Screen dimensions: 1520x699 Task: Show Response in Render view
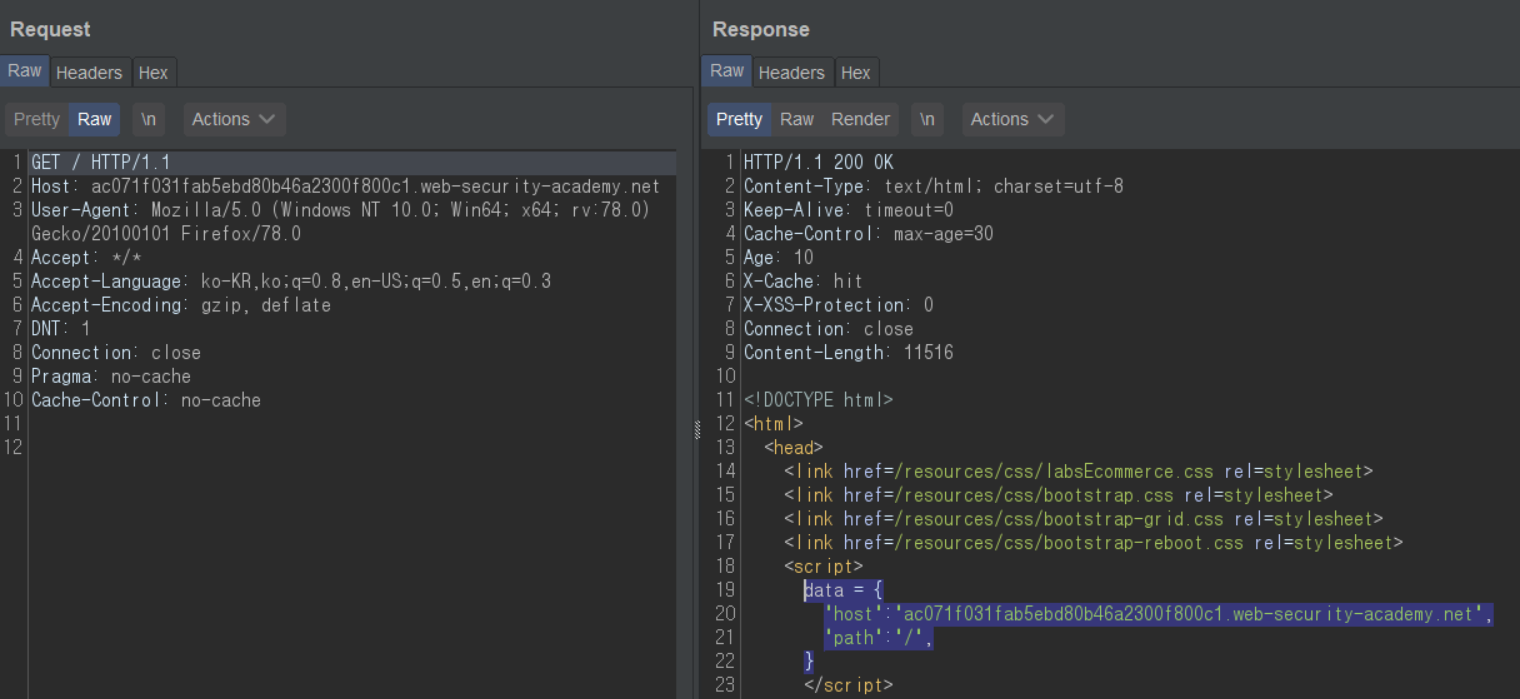860,119
